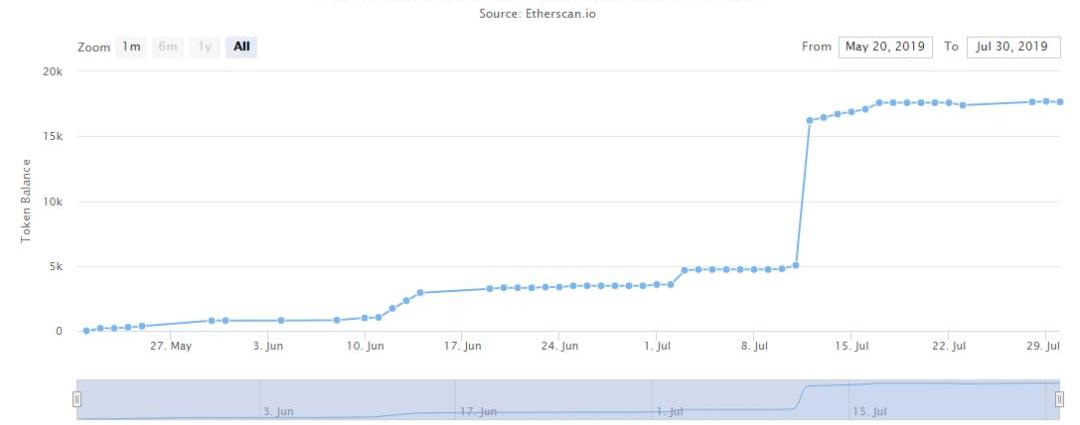The image size is (1080, 425).
Task: Click the 10. Jun x-axis label
Action: click(x=365, y=346)
